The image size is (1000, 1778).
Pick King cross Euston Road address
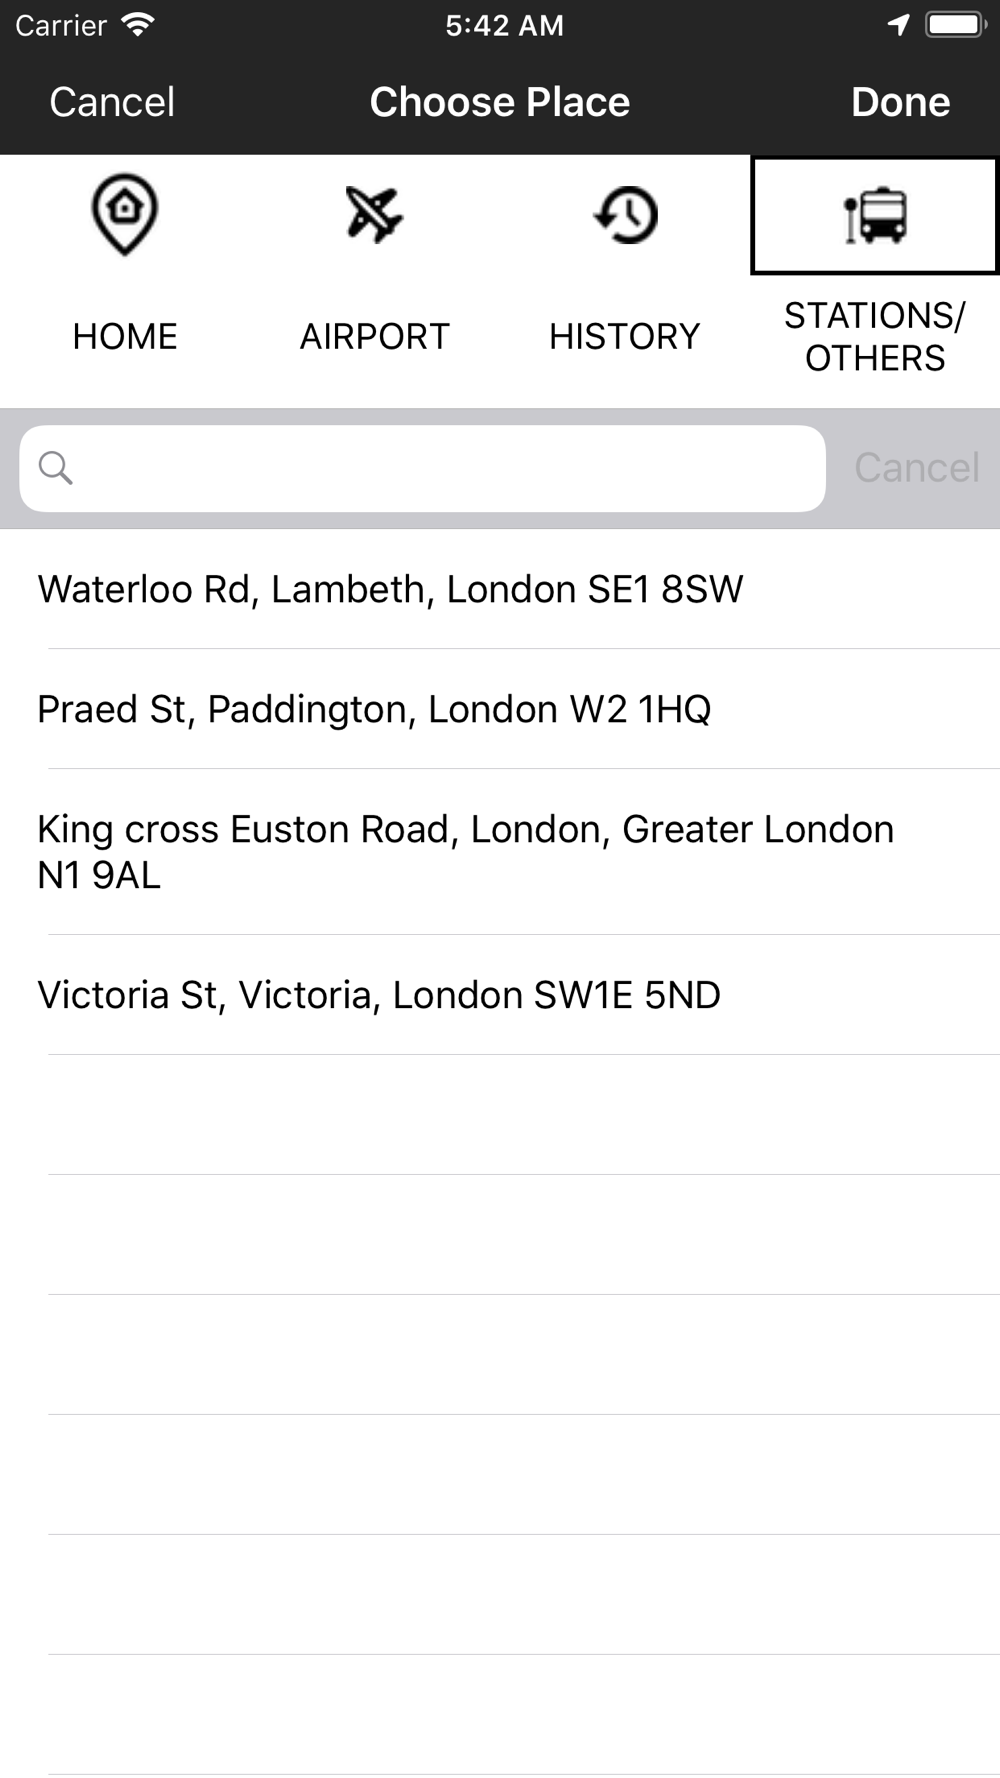pos(500,852)
